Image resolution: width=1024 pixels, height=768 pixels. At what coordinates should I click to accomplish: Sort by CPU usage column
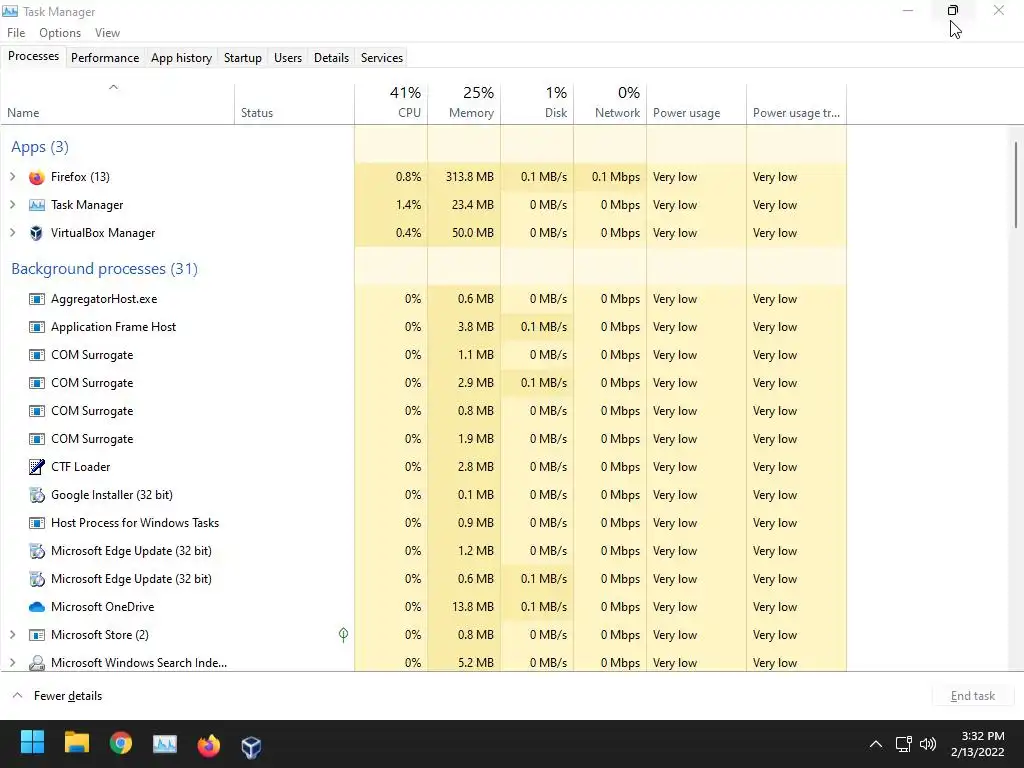[x=391, y=104]
